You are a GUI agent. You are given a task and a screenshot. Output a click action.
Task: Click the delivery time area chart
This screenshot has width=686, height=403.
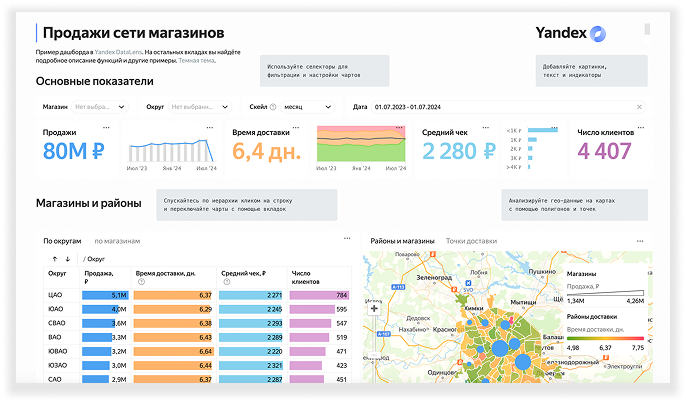point(361,144)
